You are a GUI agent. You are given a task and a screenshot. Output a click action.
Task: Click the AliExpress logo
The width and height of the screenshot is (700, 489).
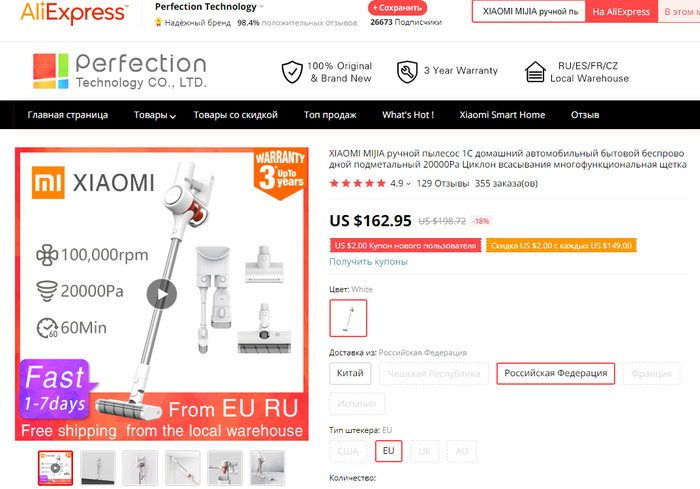(x=74, y=13)
